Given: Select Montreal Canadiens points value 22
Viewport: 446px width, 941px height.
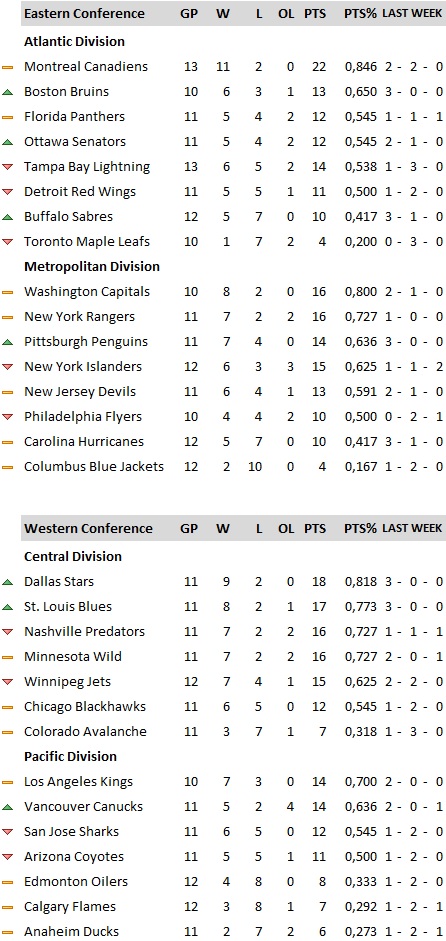Looking at the screenshot, I should coord(319,67).
